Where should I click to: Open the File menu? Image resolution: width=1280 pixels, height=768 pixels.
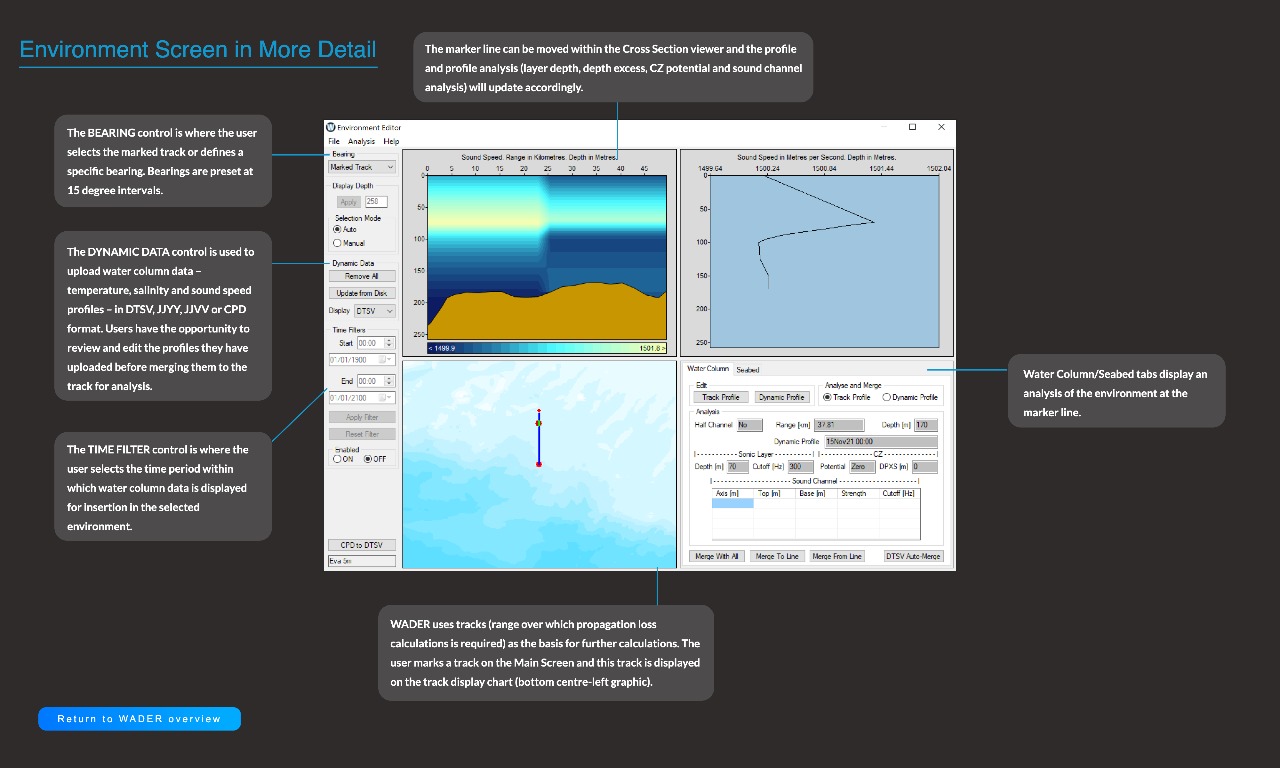click(x=334, y=141)
